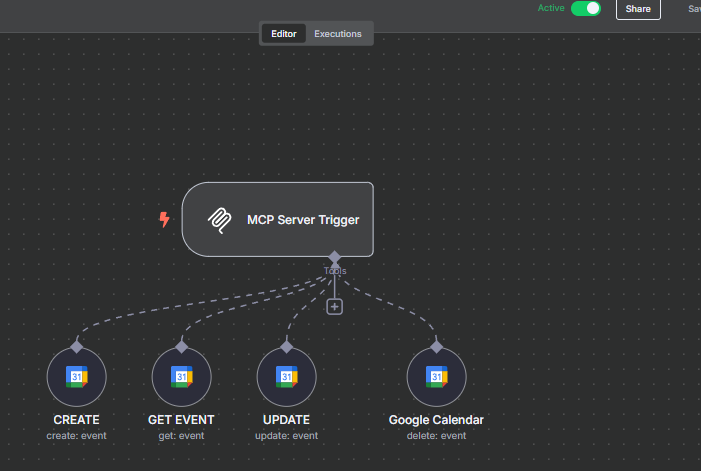Click the 'Tools' connector label
Screen dimensions: 701x471
click(x=335, y=271)
